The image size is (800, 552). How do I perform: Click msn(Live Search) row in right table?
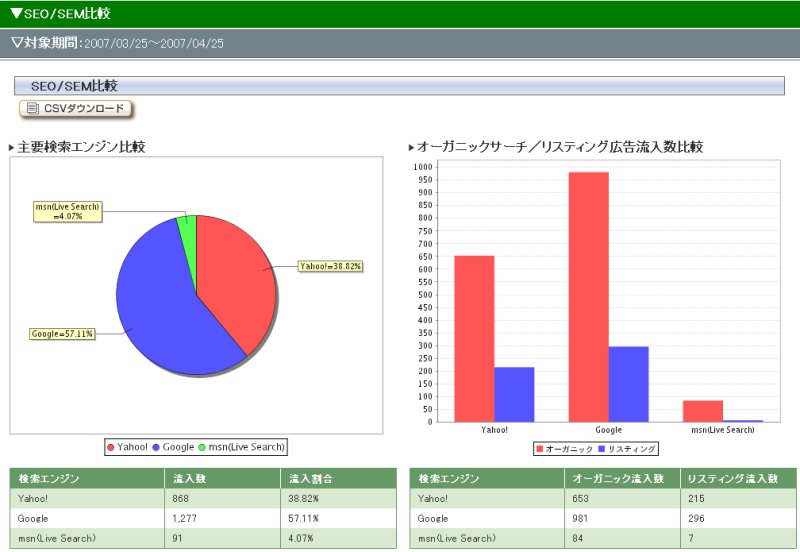pos(603,538)
